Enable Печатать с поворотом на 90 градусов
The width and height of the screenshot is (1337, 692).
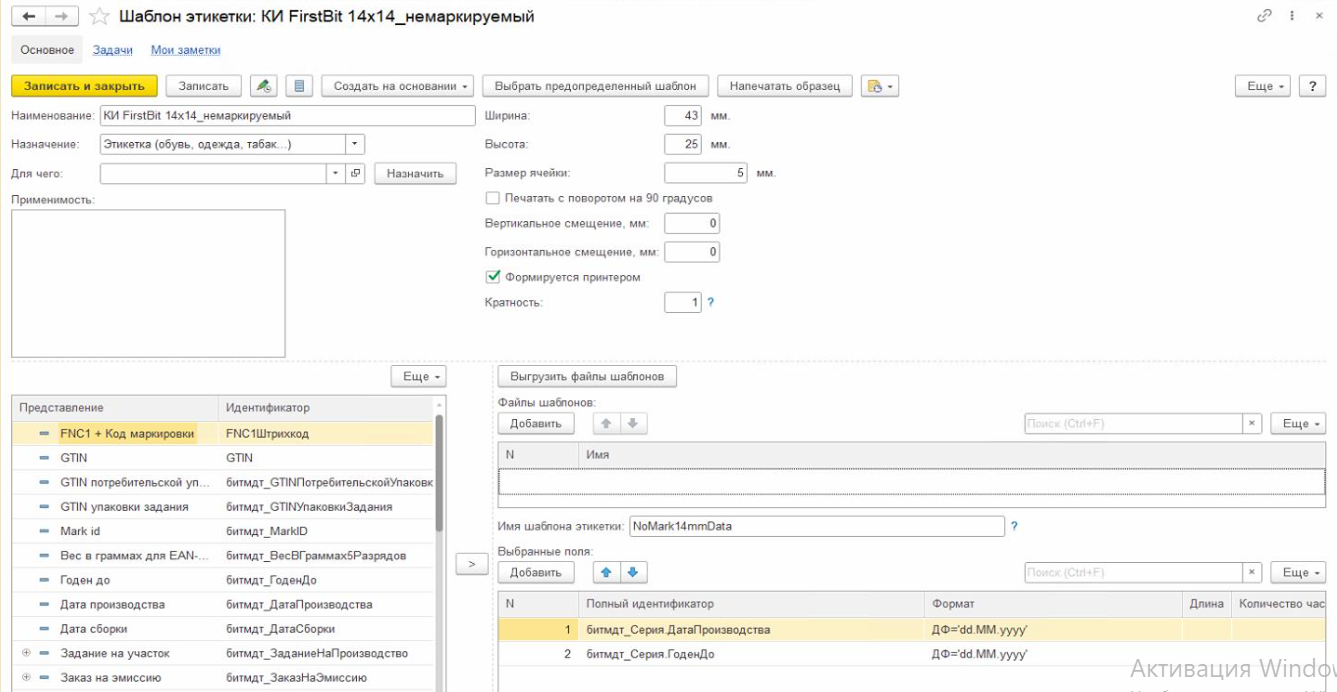tap(492, 198)
